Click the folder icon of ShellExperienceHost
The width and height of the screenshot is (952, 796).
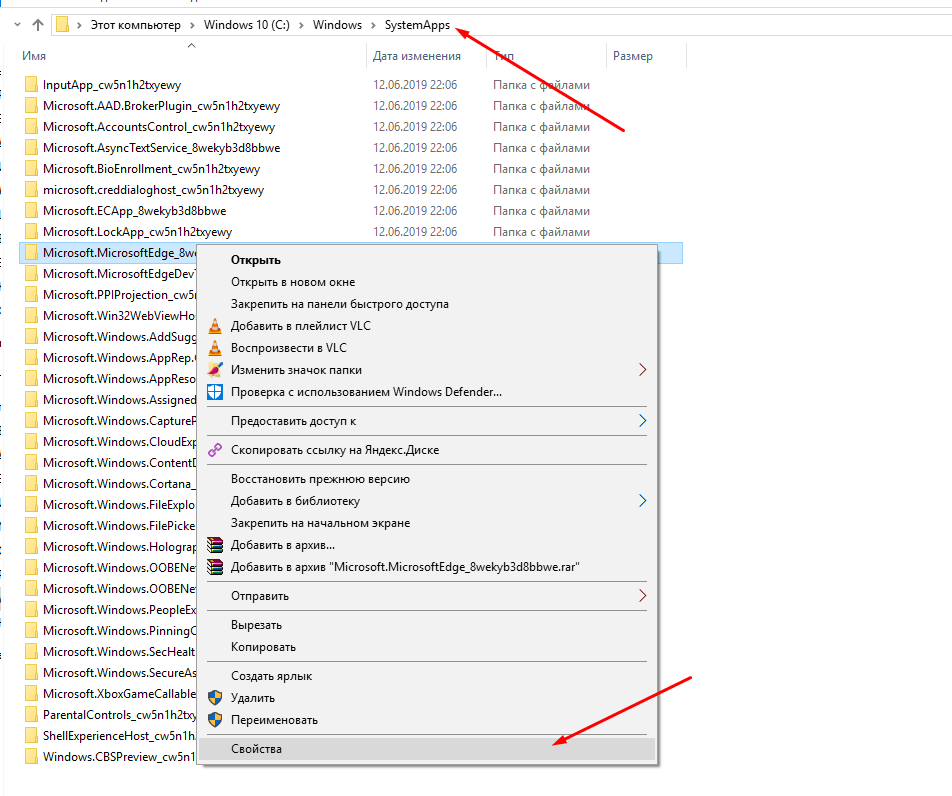point(32,736)
